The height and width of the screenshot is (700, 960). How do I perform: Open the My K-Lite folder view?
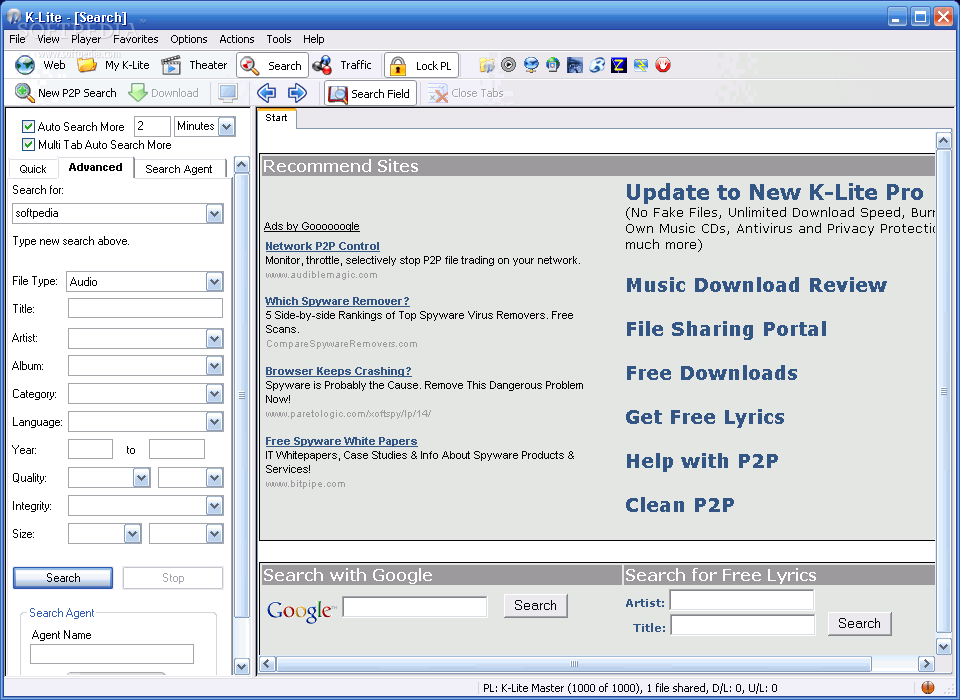[113, 65]
